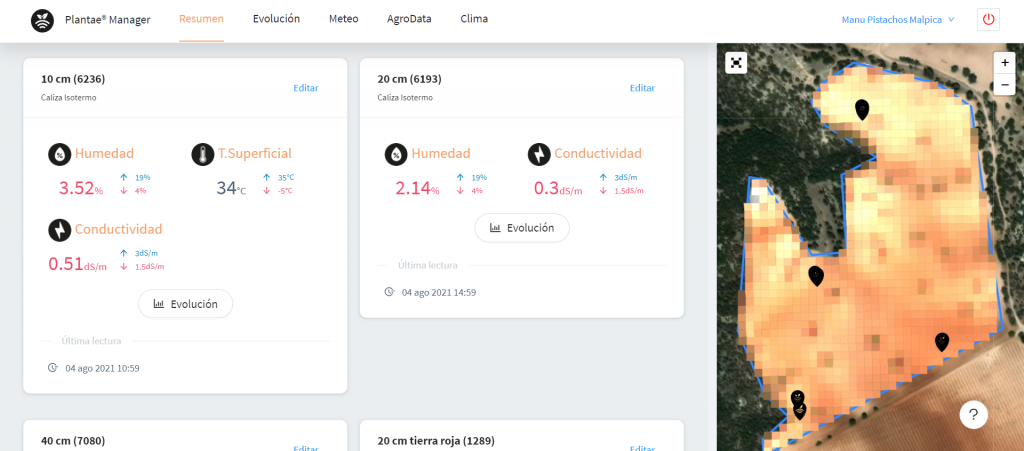Click the Plantae Manager title text

pos(108,20)
